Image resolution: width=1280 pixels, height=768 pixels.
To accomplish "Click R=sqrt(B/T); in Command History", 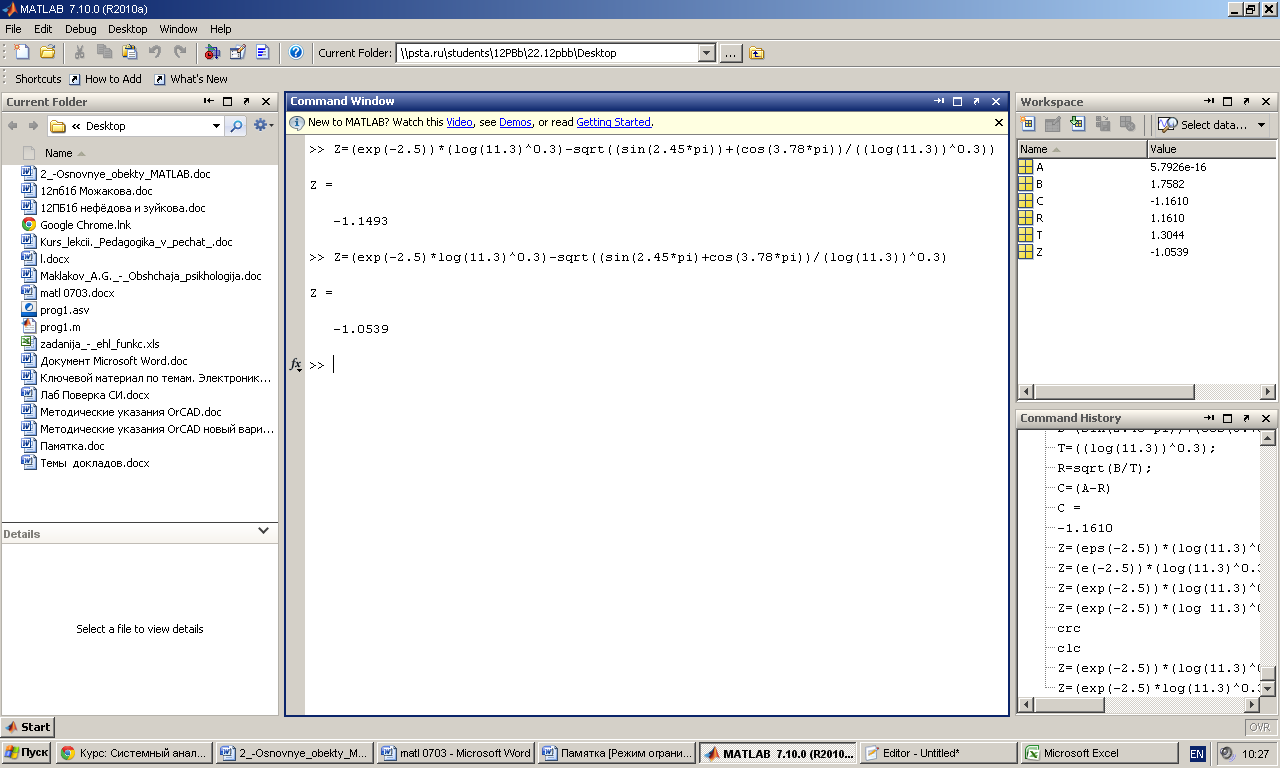I will 1105,468.
